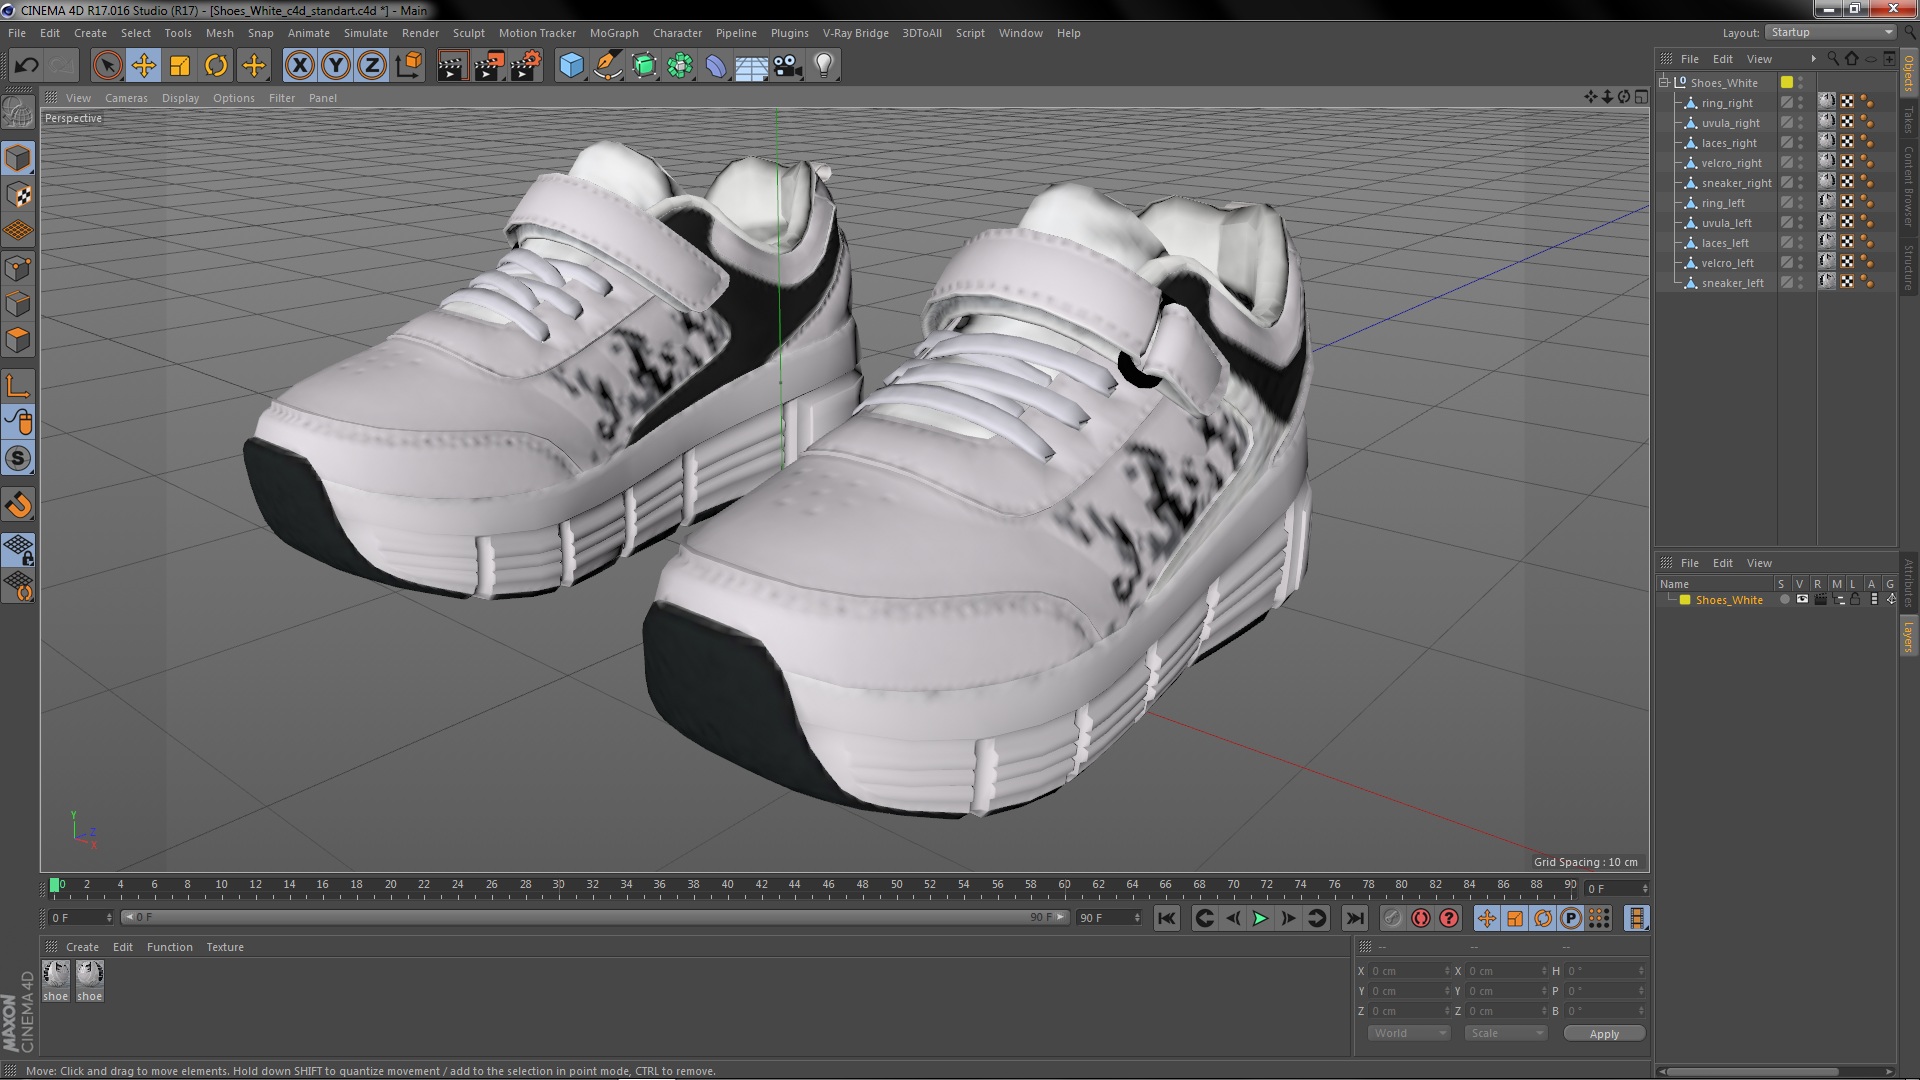Click the X position input field

(x=1409, y=971)
